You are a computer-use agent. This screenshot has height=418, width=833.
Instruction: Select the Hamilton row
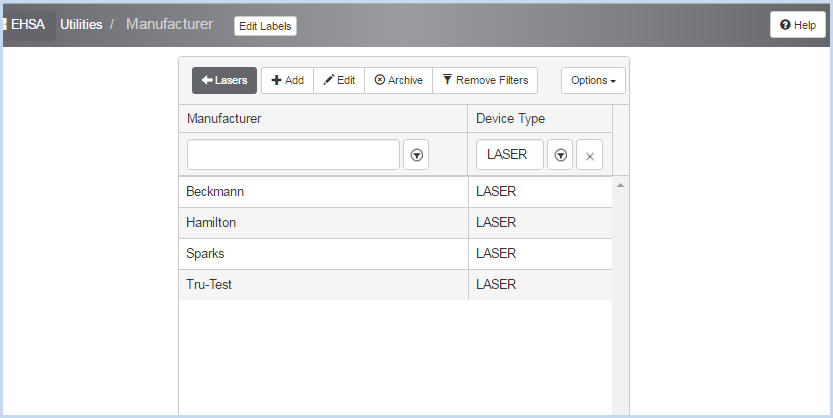coord(395,223)
